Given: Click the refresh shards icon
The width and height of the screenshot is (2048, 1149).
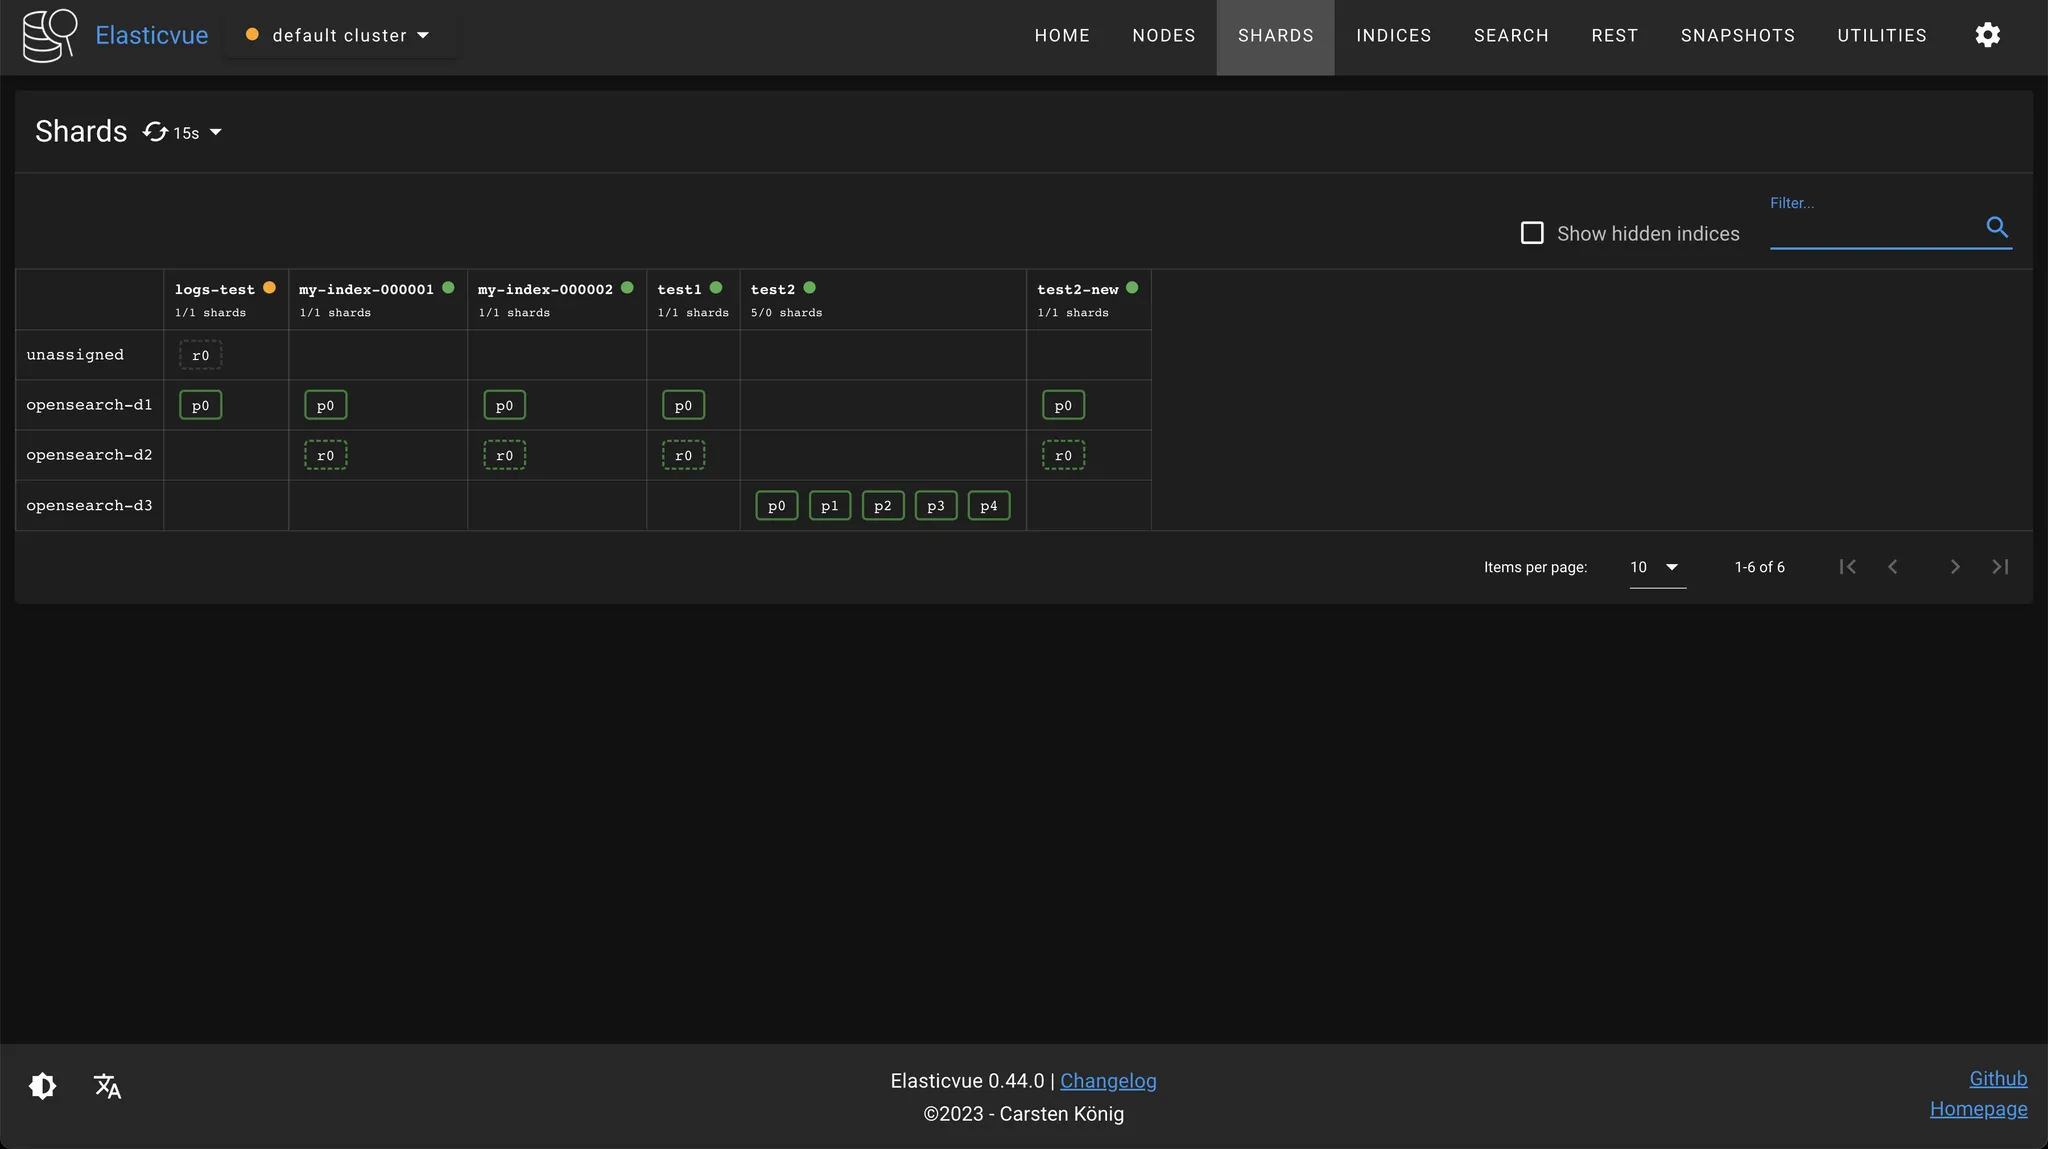Looking at the screenshot, I should pyautogui.click(x=155, y=132).
